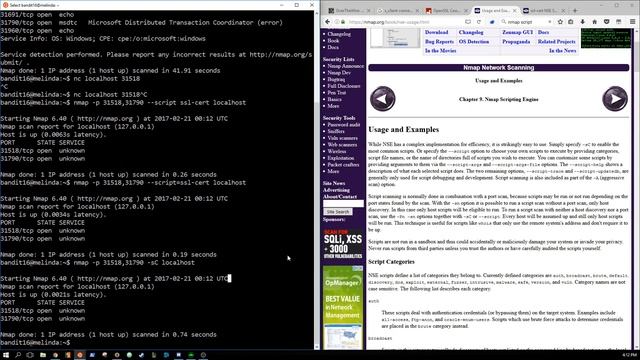Open a new browser tab with plus

point(575,10)
